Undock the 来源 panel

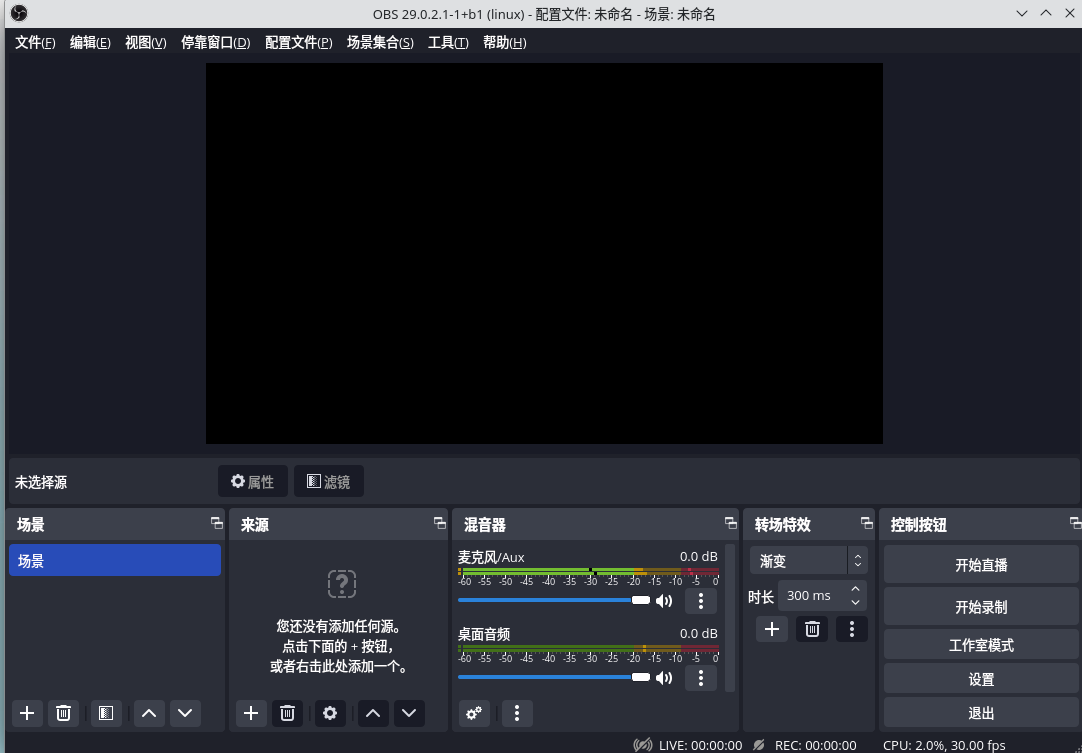tap(440, 523)
